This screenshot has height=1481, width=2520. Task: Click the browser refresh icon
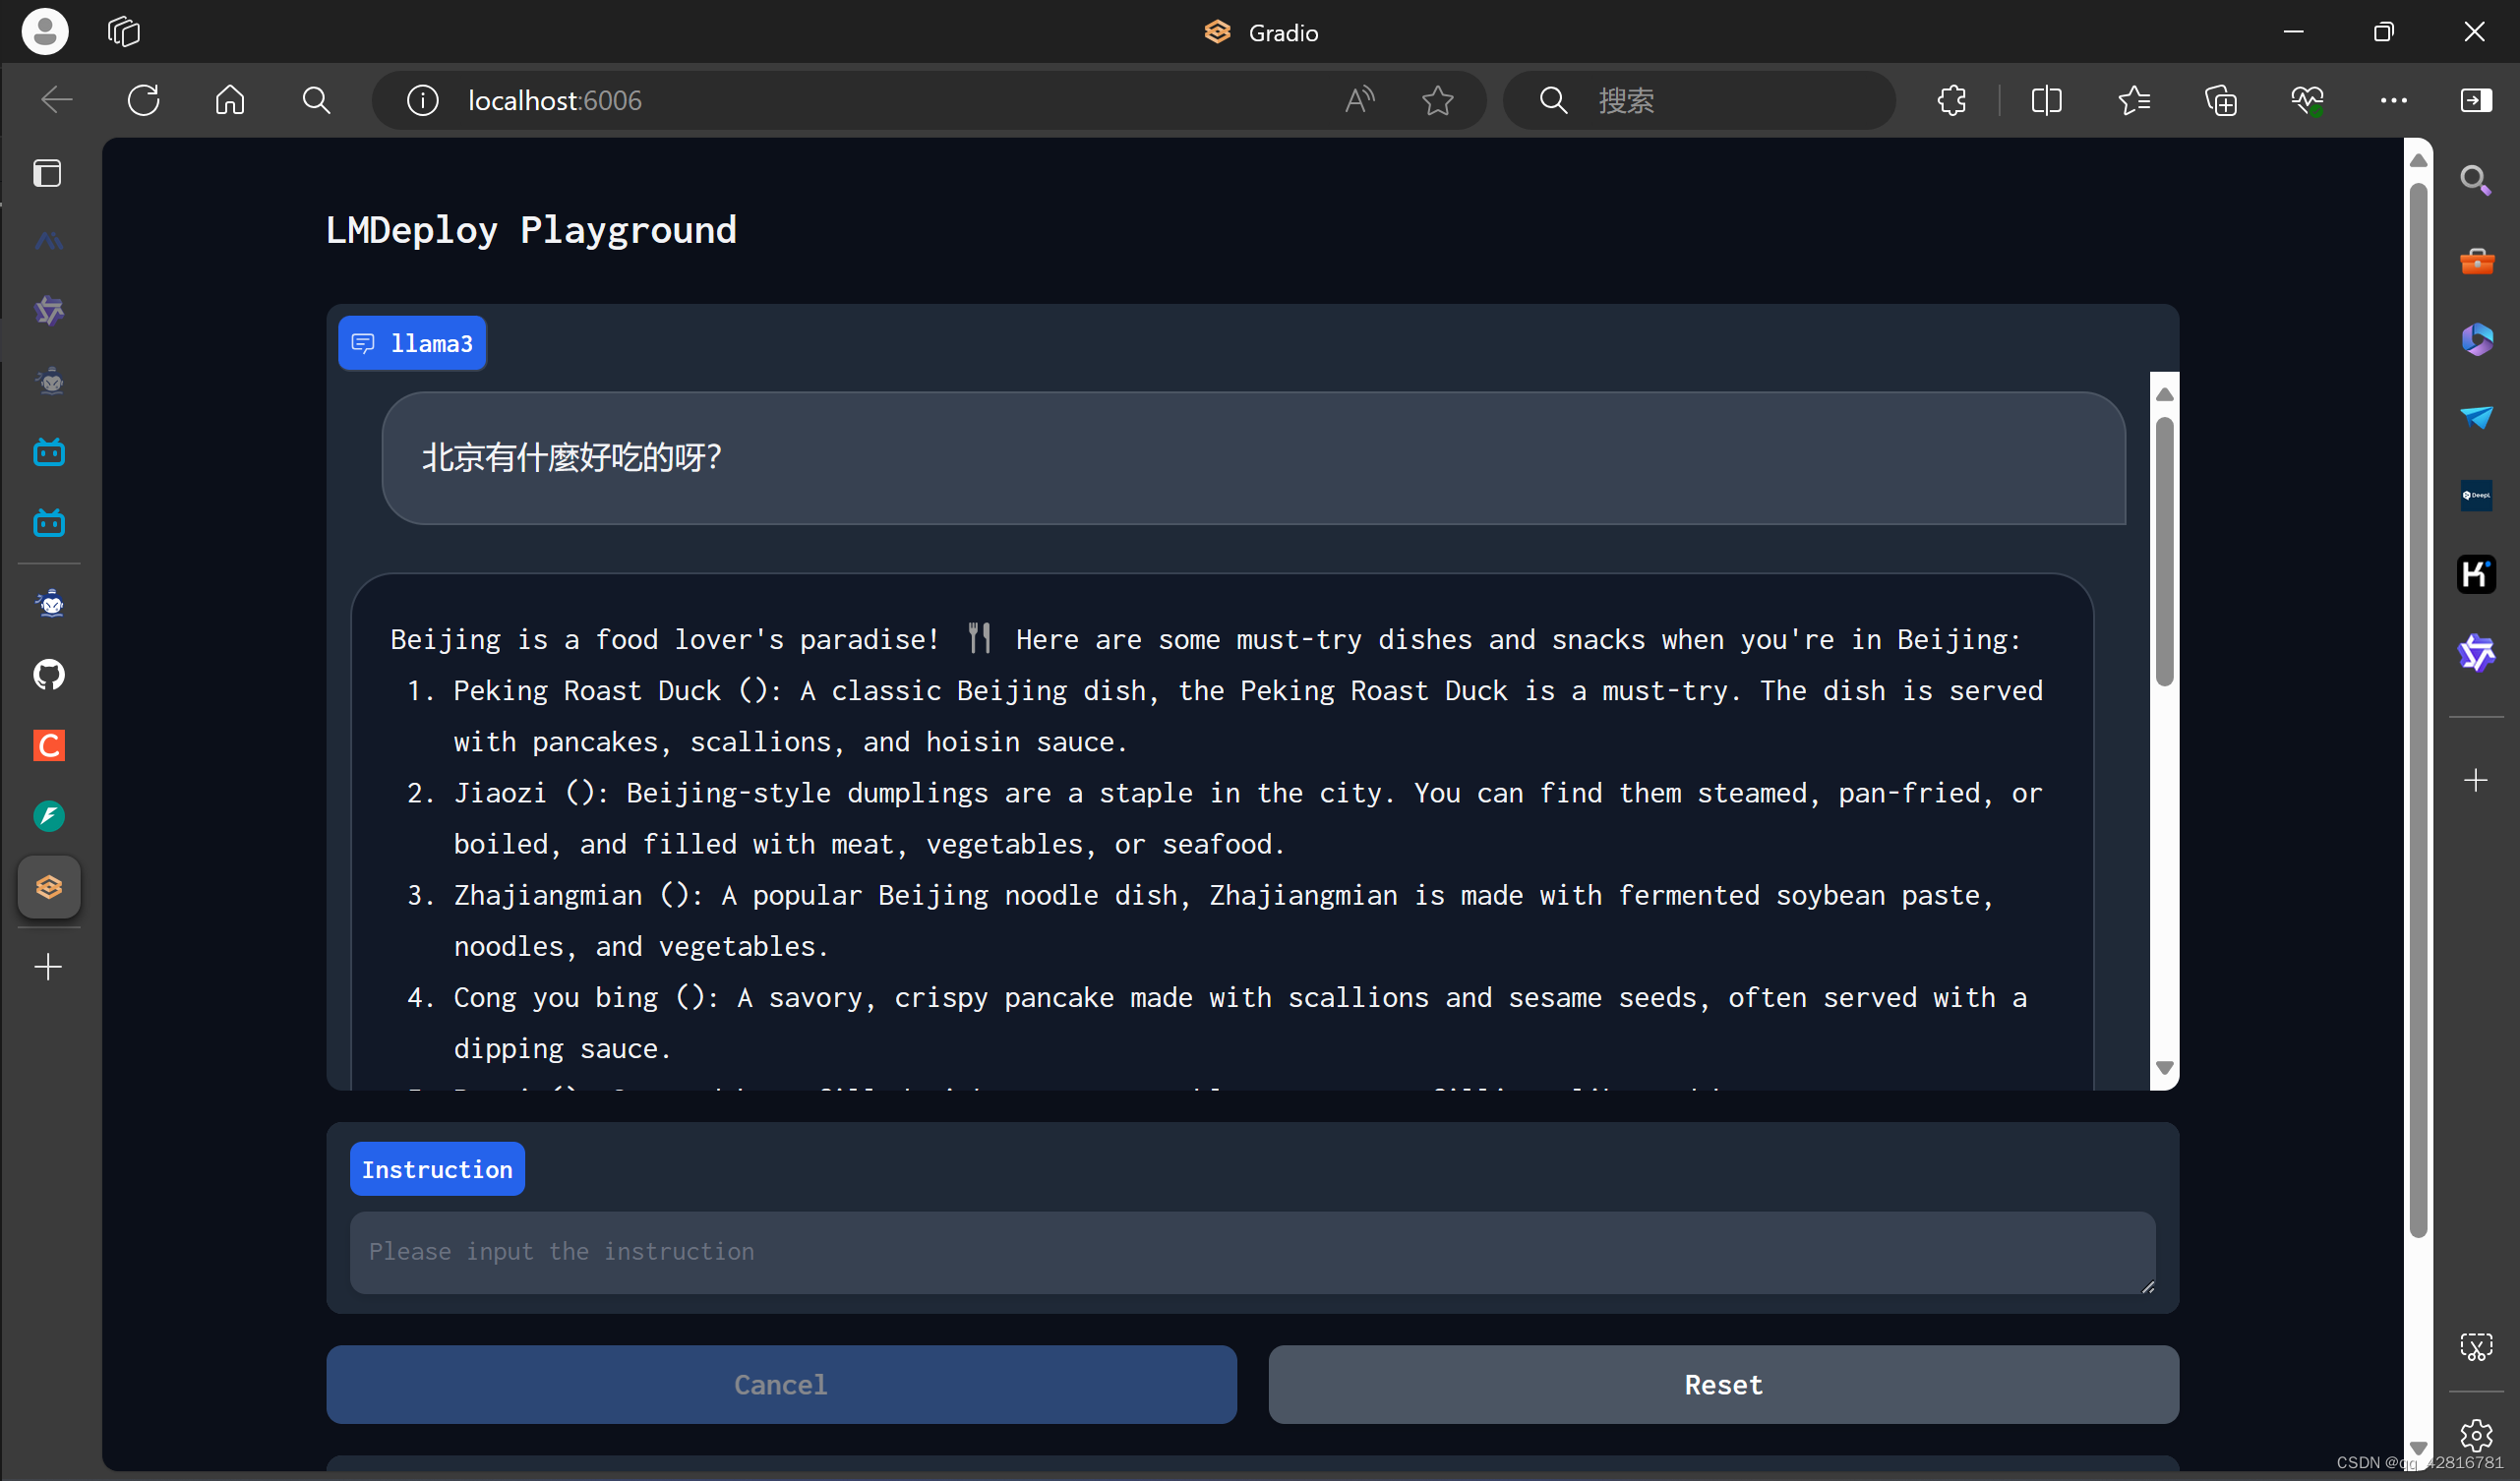tap(143, 100)
